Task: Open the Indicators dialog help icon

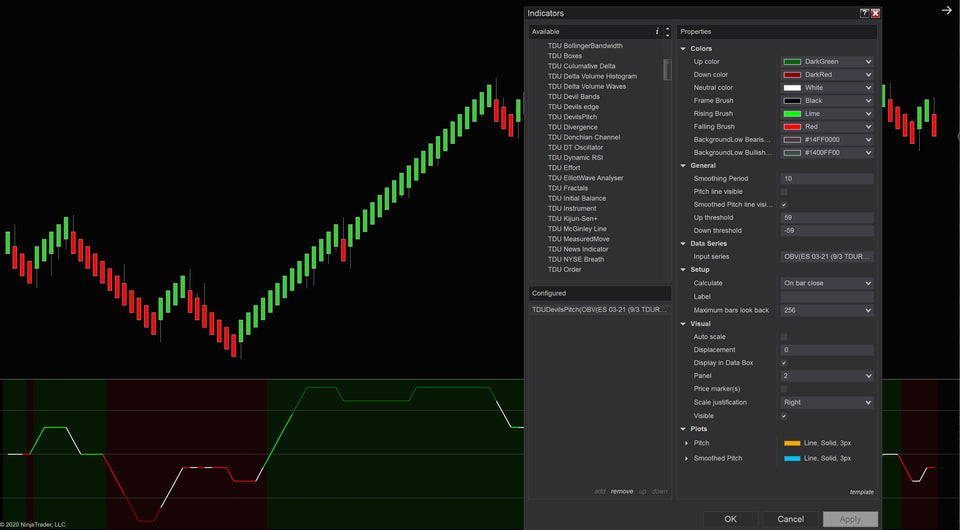Action: (x=864, y=13)
